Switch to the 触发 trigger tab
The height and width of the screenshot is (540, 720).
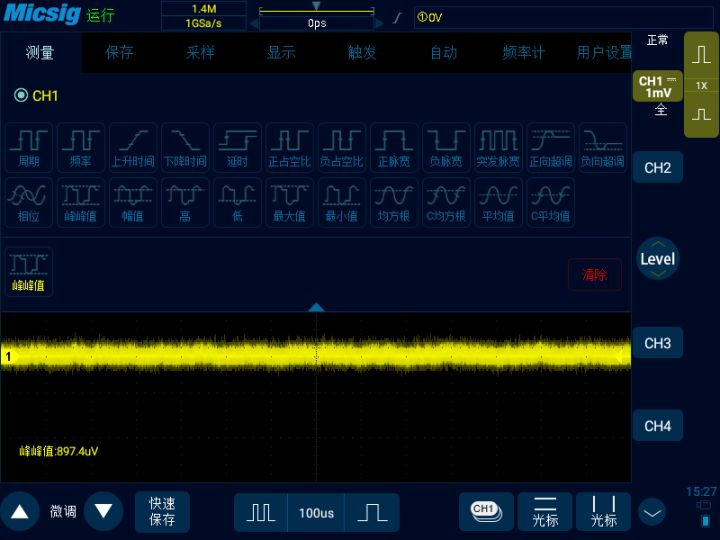click(362, 52)
